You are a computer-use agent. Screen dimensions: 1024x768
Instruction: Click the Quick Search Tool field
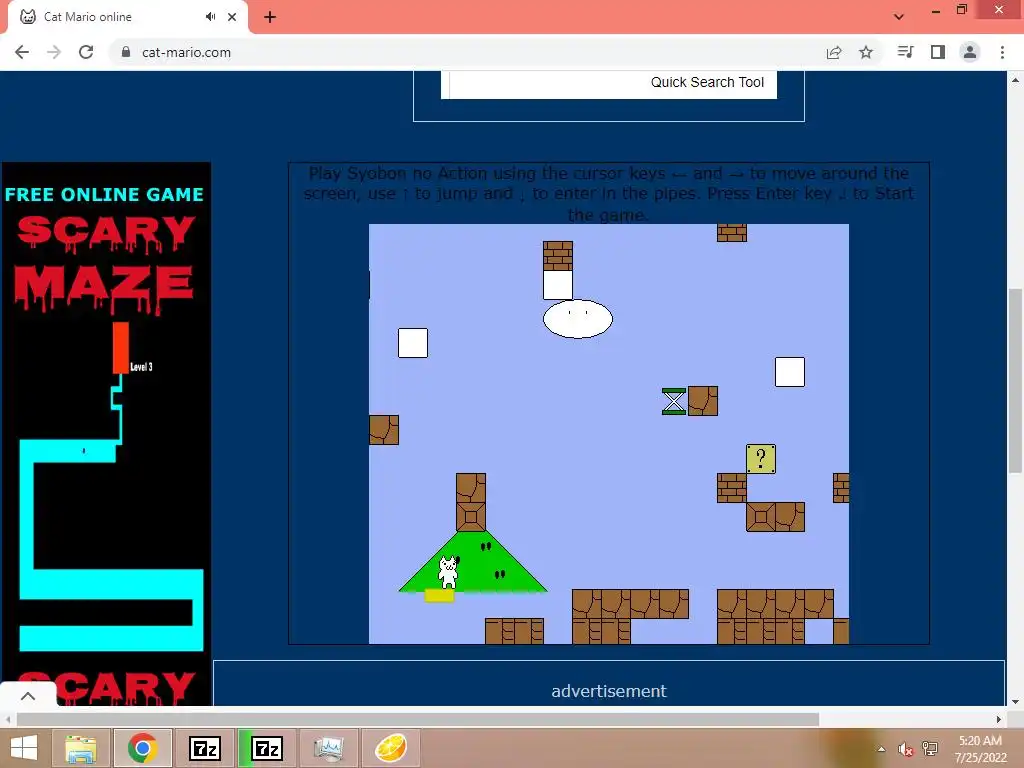609,83
